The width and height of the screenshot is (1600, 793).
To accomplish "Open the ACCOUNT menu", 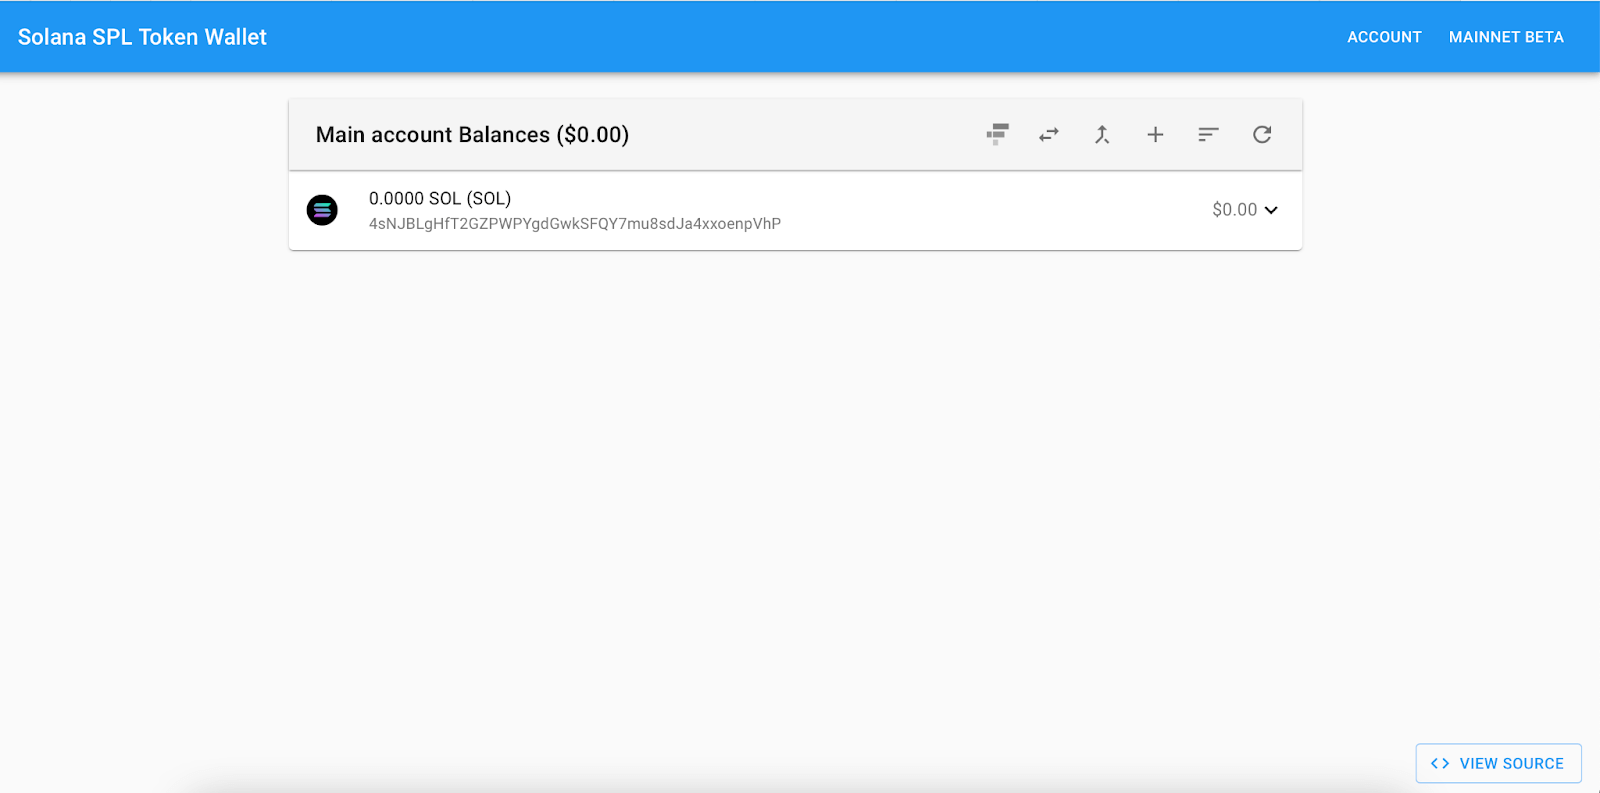I will [1384, 37].
